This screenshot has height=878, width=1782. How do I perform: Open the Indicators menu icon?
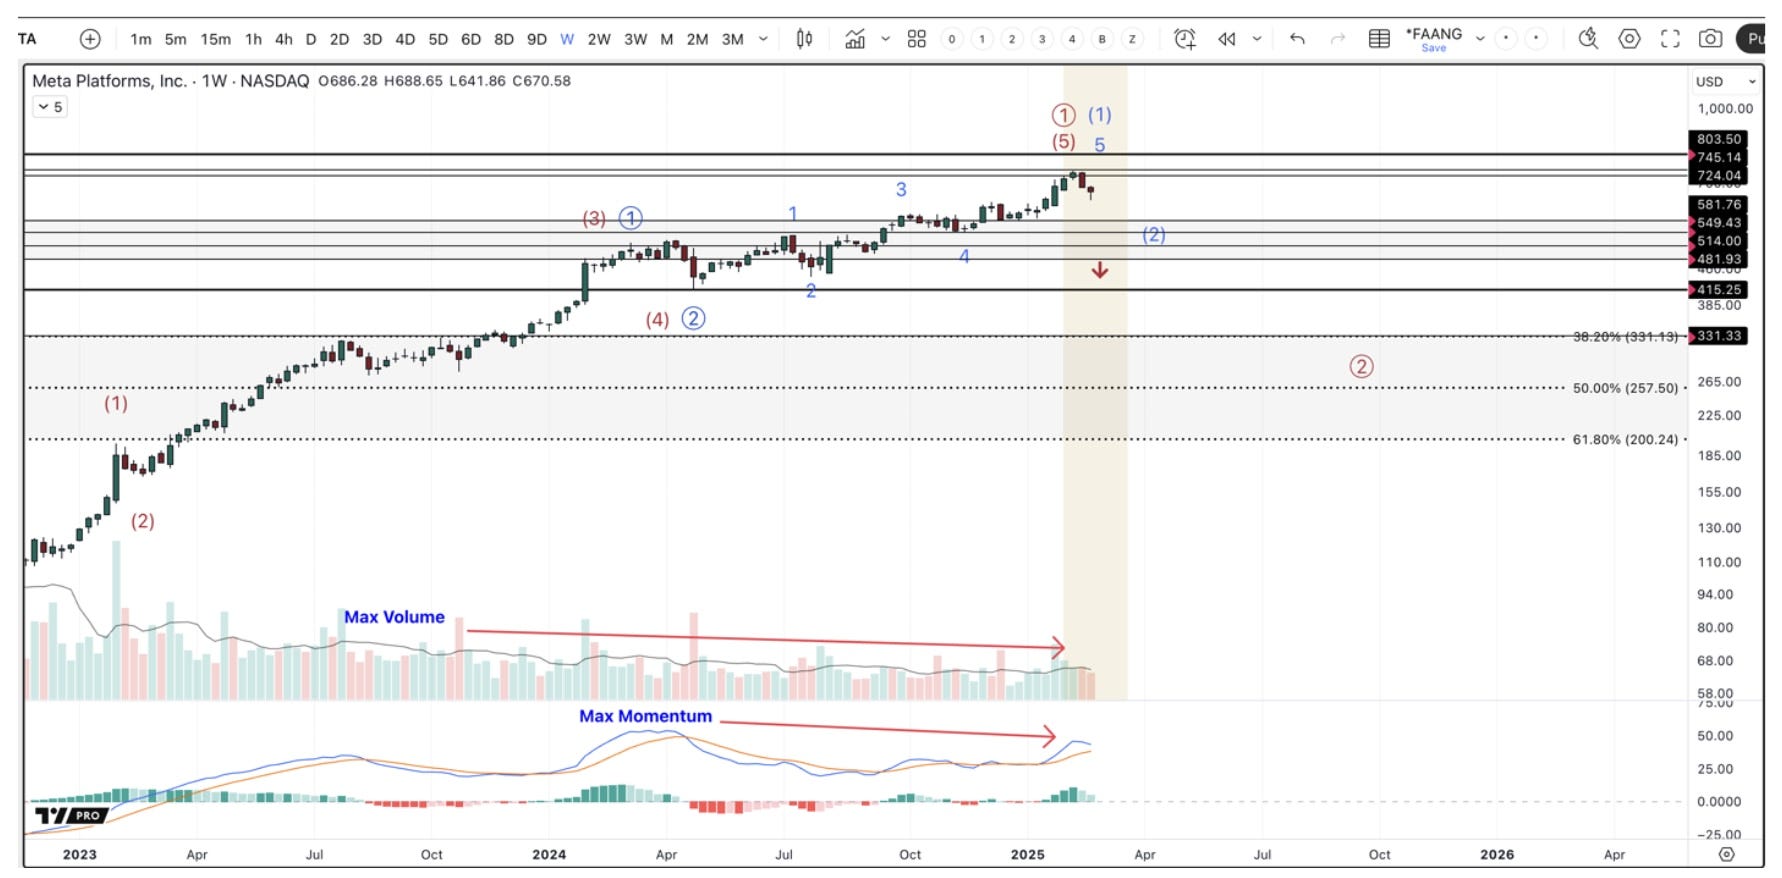click(x=855, y=39)
